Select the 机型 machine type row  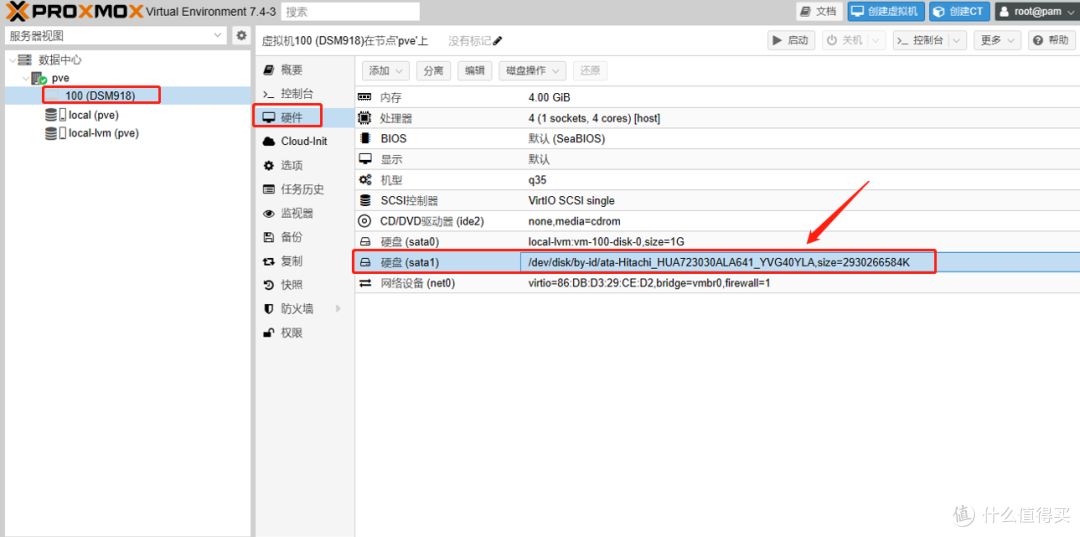[717, 180]
